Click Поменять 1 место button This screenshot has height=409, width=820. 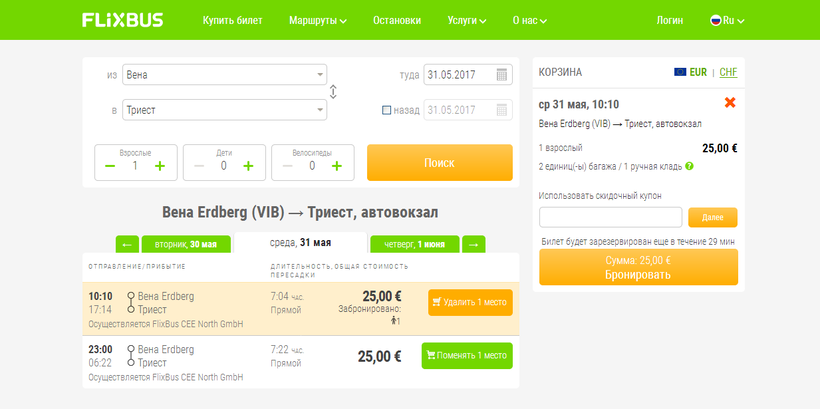click(467, 356)
